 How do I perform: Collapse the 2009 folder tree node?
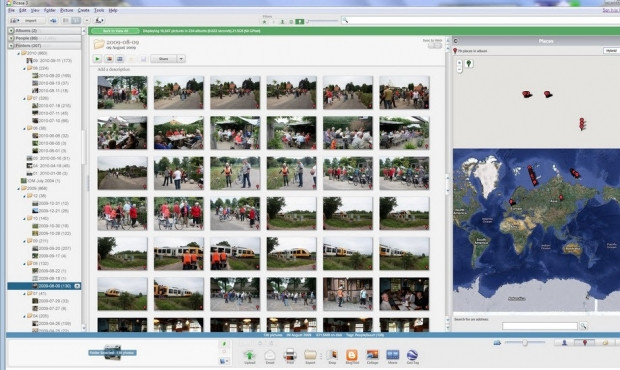click(19, 189)
